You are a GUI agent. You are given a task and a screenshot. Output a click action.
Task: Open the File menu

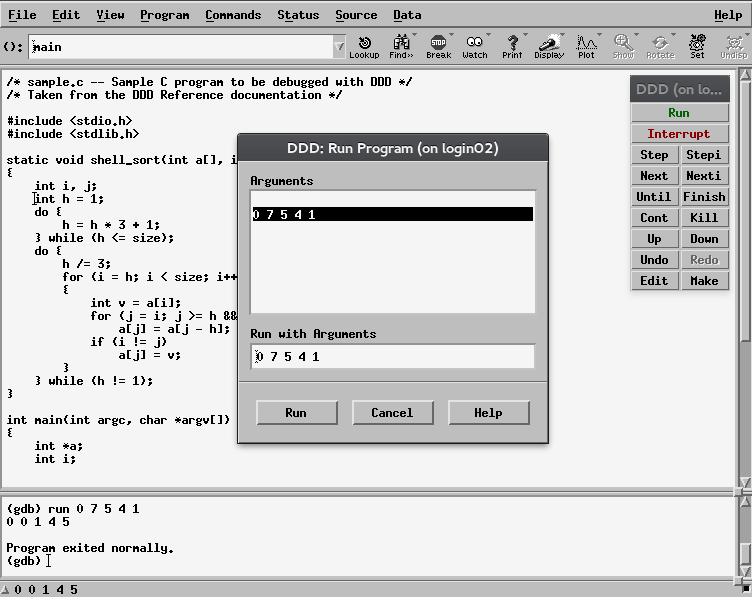click(22, 15)
